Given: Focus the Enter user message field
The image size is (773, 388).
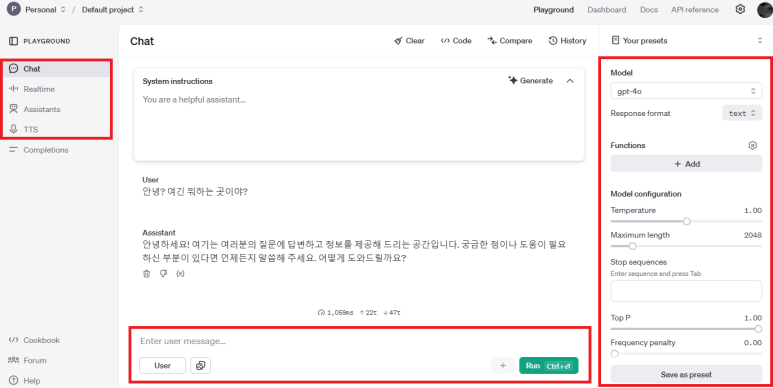Looking at the screenshot, I should coord(359,341).
